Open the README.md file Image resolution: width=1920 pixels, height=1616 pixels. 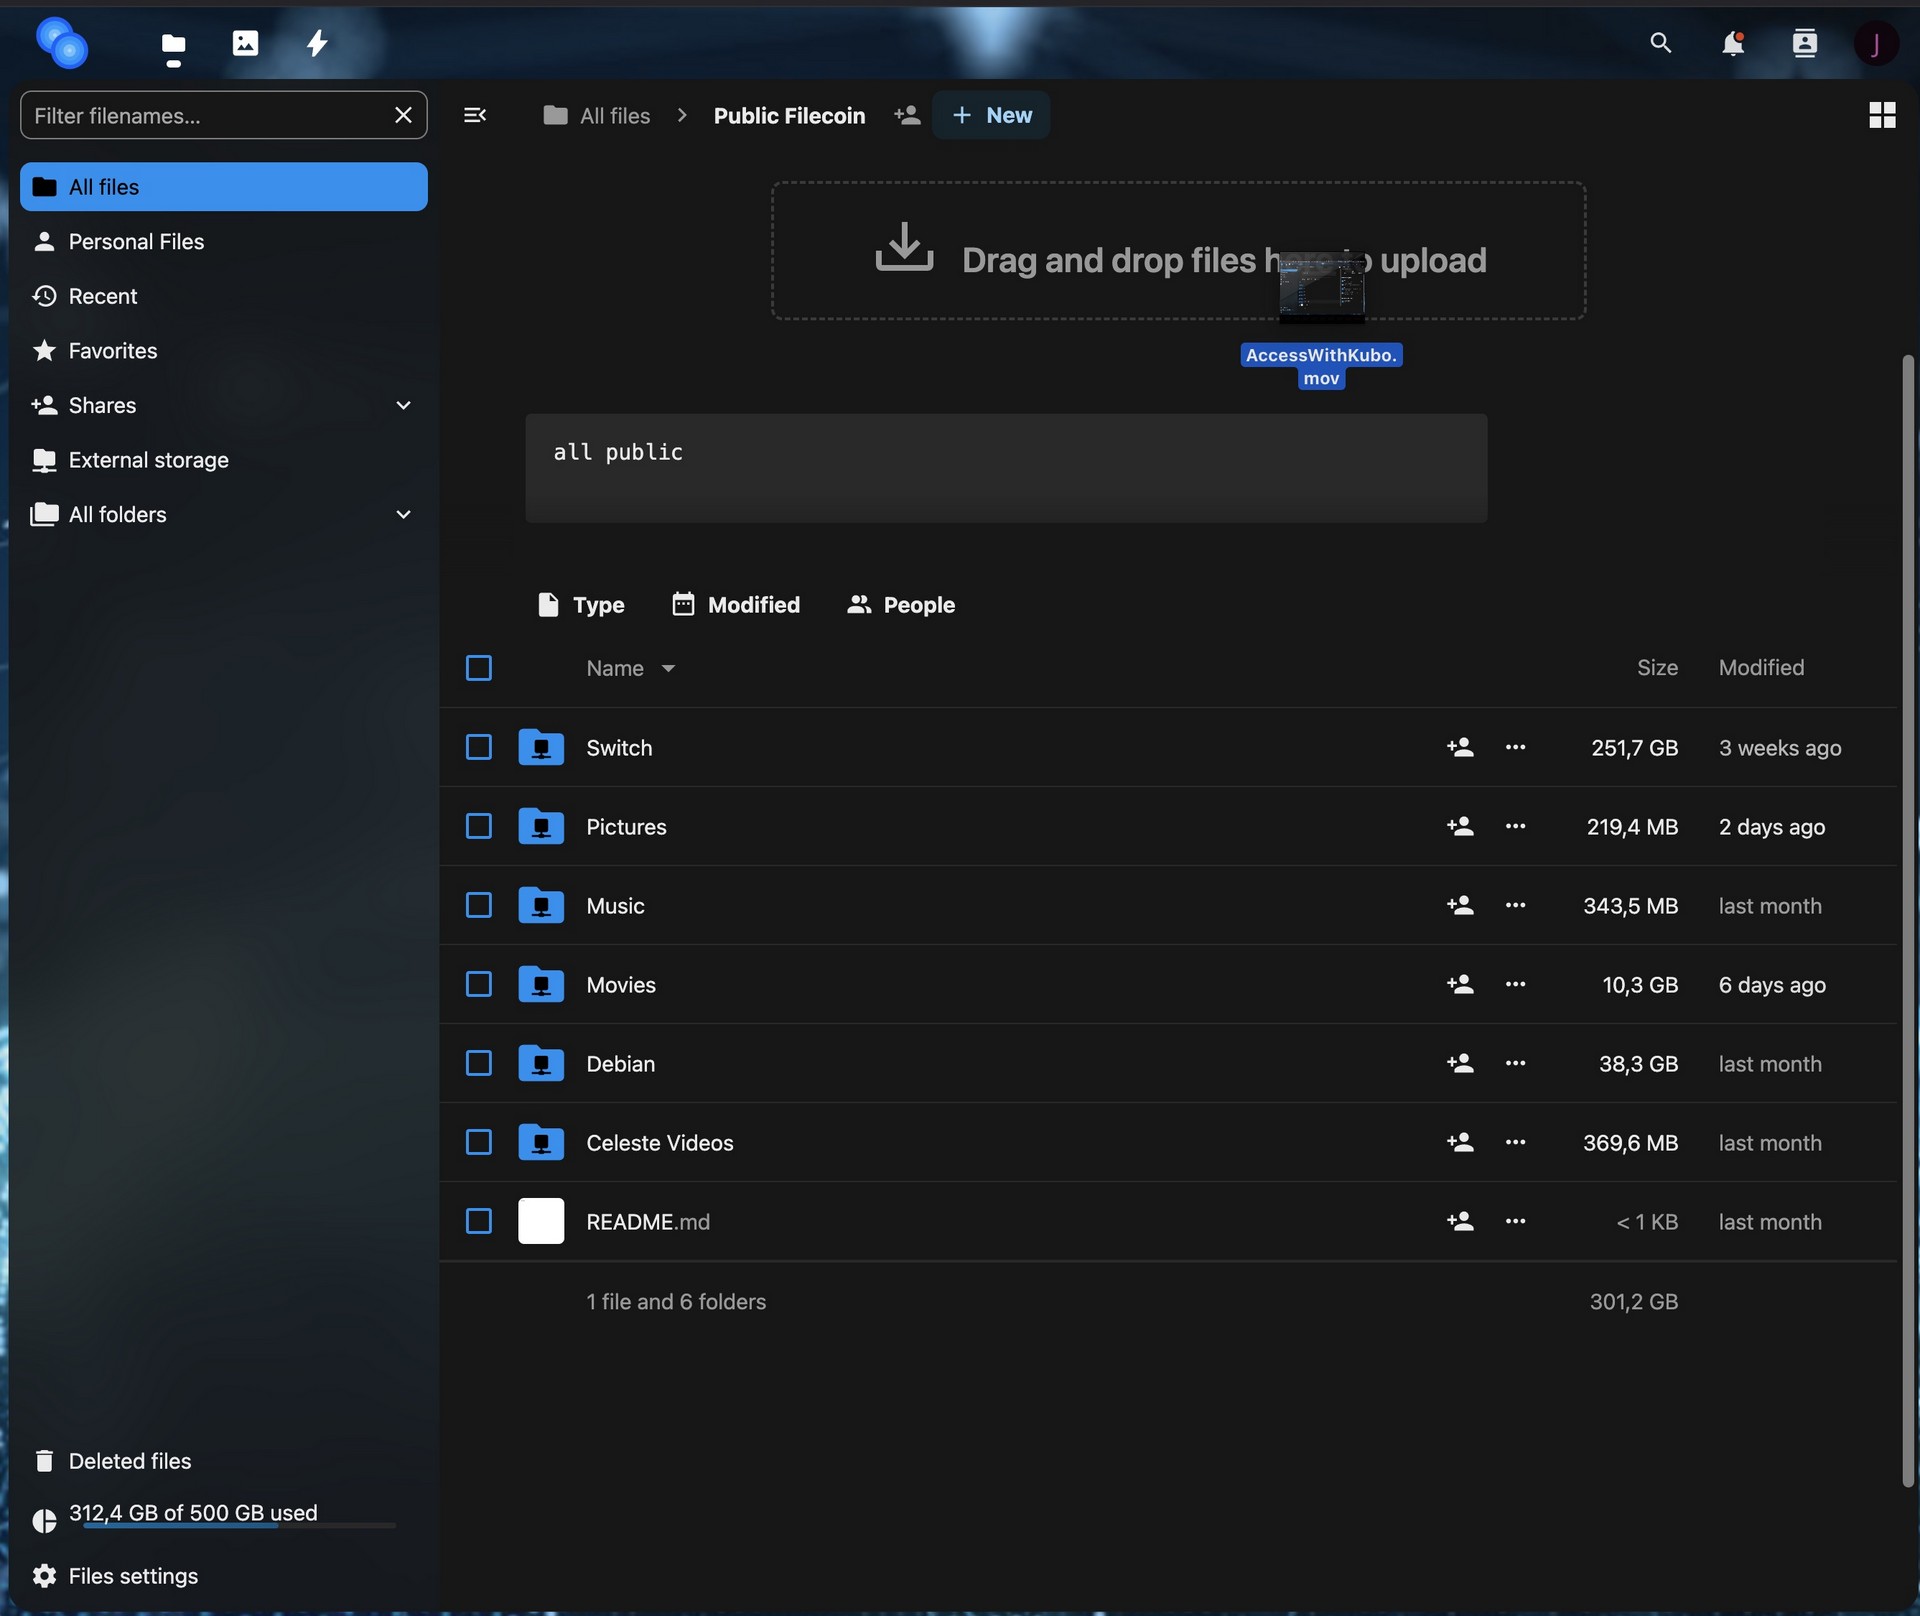coord(648,1221)
